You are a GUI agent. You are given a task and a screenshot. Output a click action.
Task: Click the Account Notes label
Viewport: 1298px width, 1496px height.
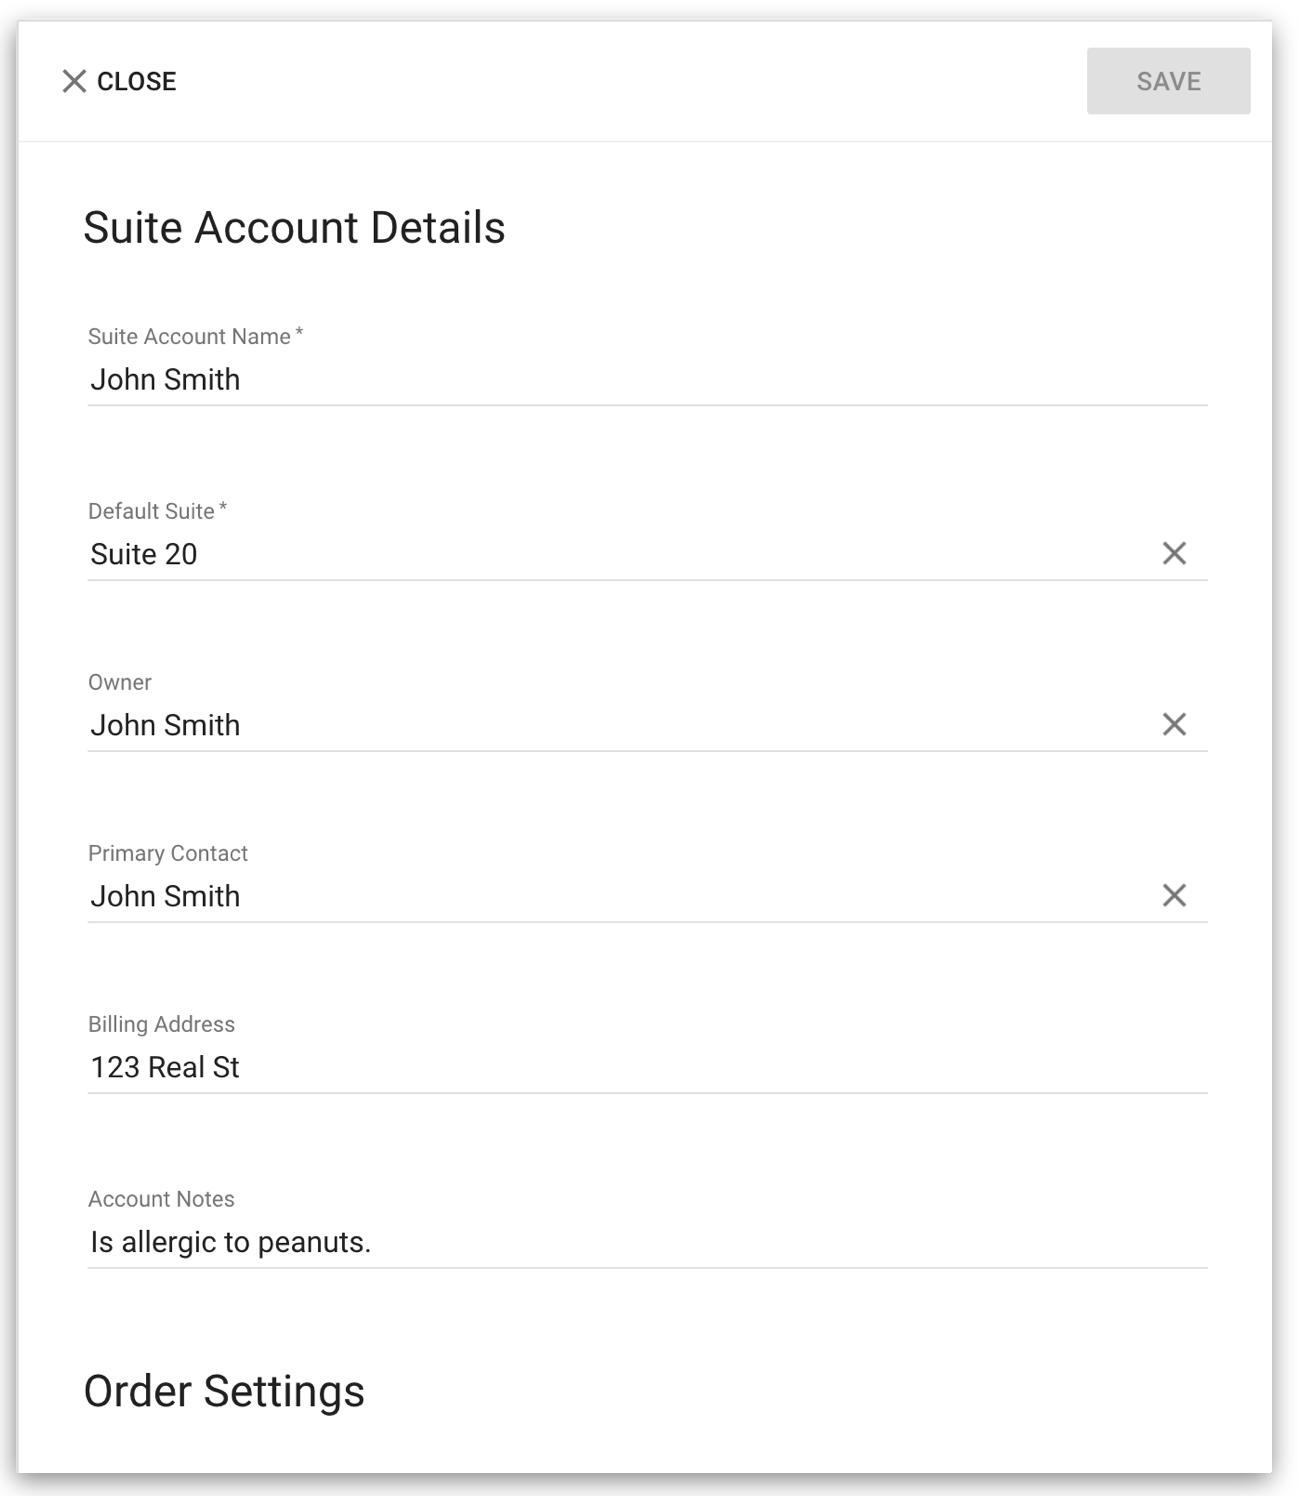click(x=161, y=1199)
